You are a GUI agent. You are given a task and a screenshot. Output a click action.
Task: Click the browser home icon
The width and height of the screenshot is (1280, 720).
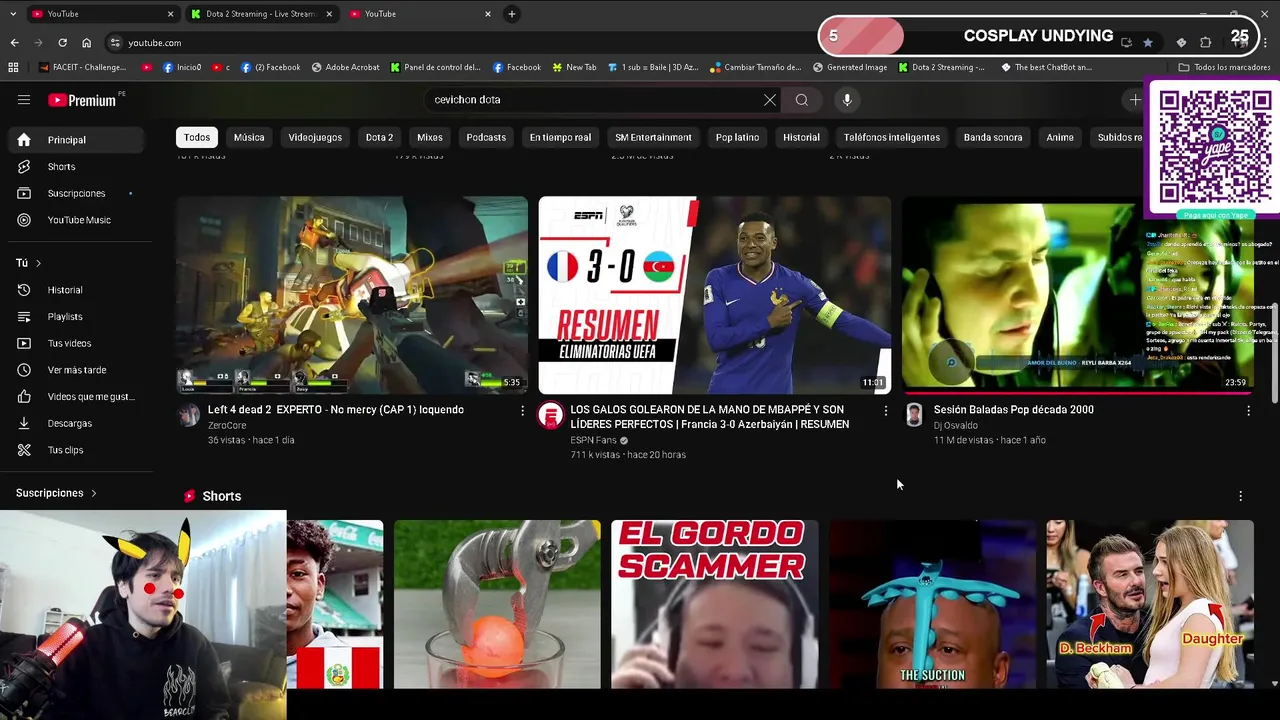[86, 43]
